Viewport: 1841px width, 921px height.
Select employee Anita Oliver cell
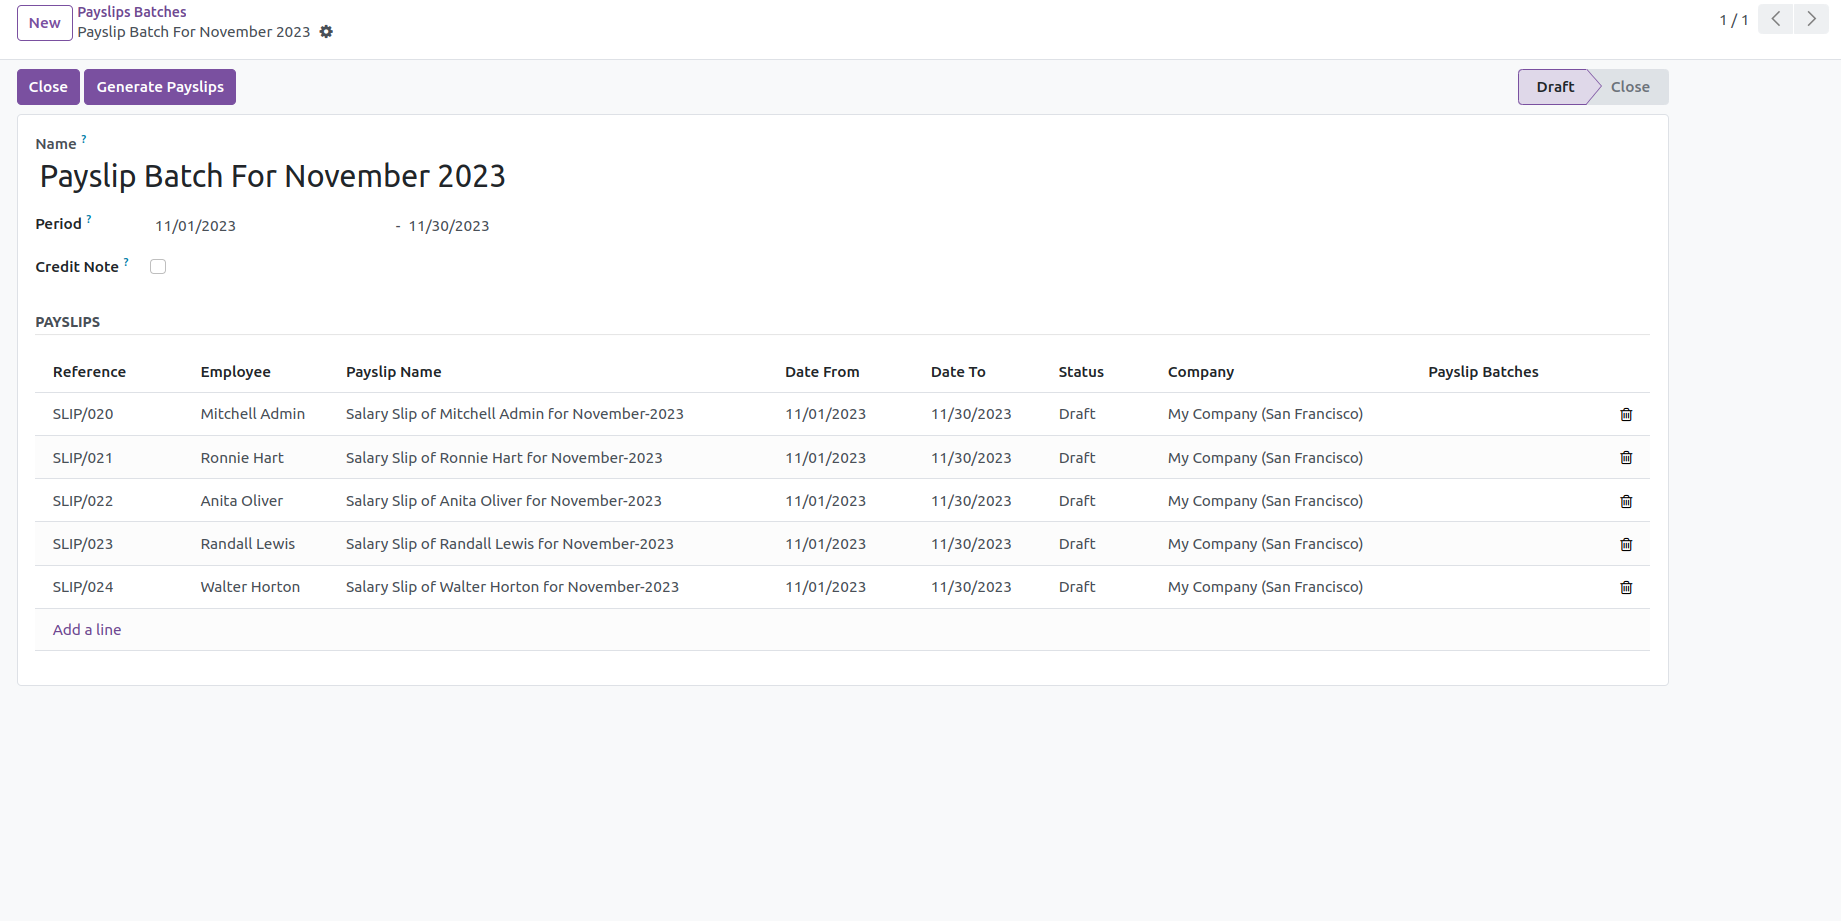click(242, 501)
